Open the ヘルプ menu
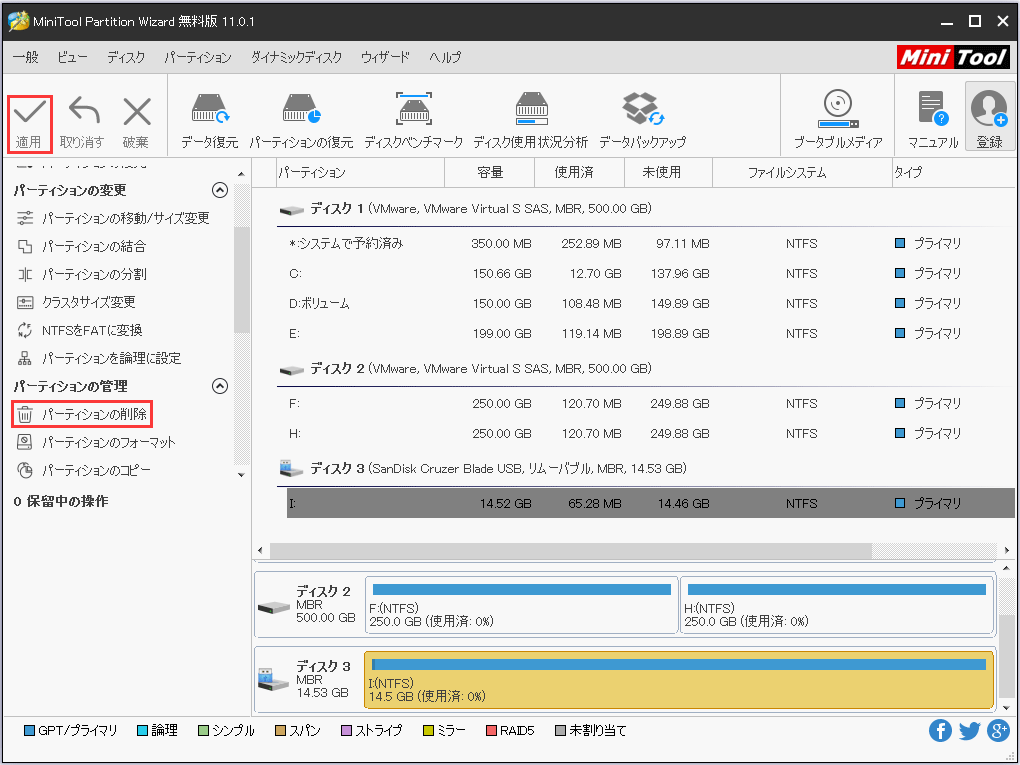 pos(445,57)
